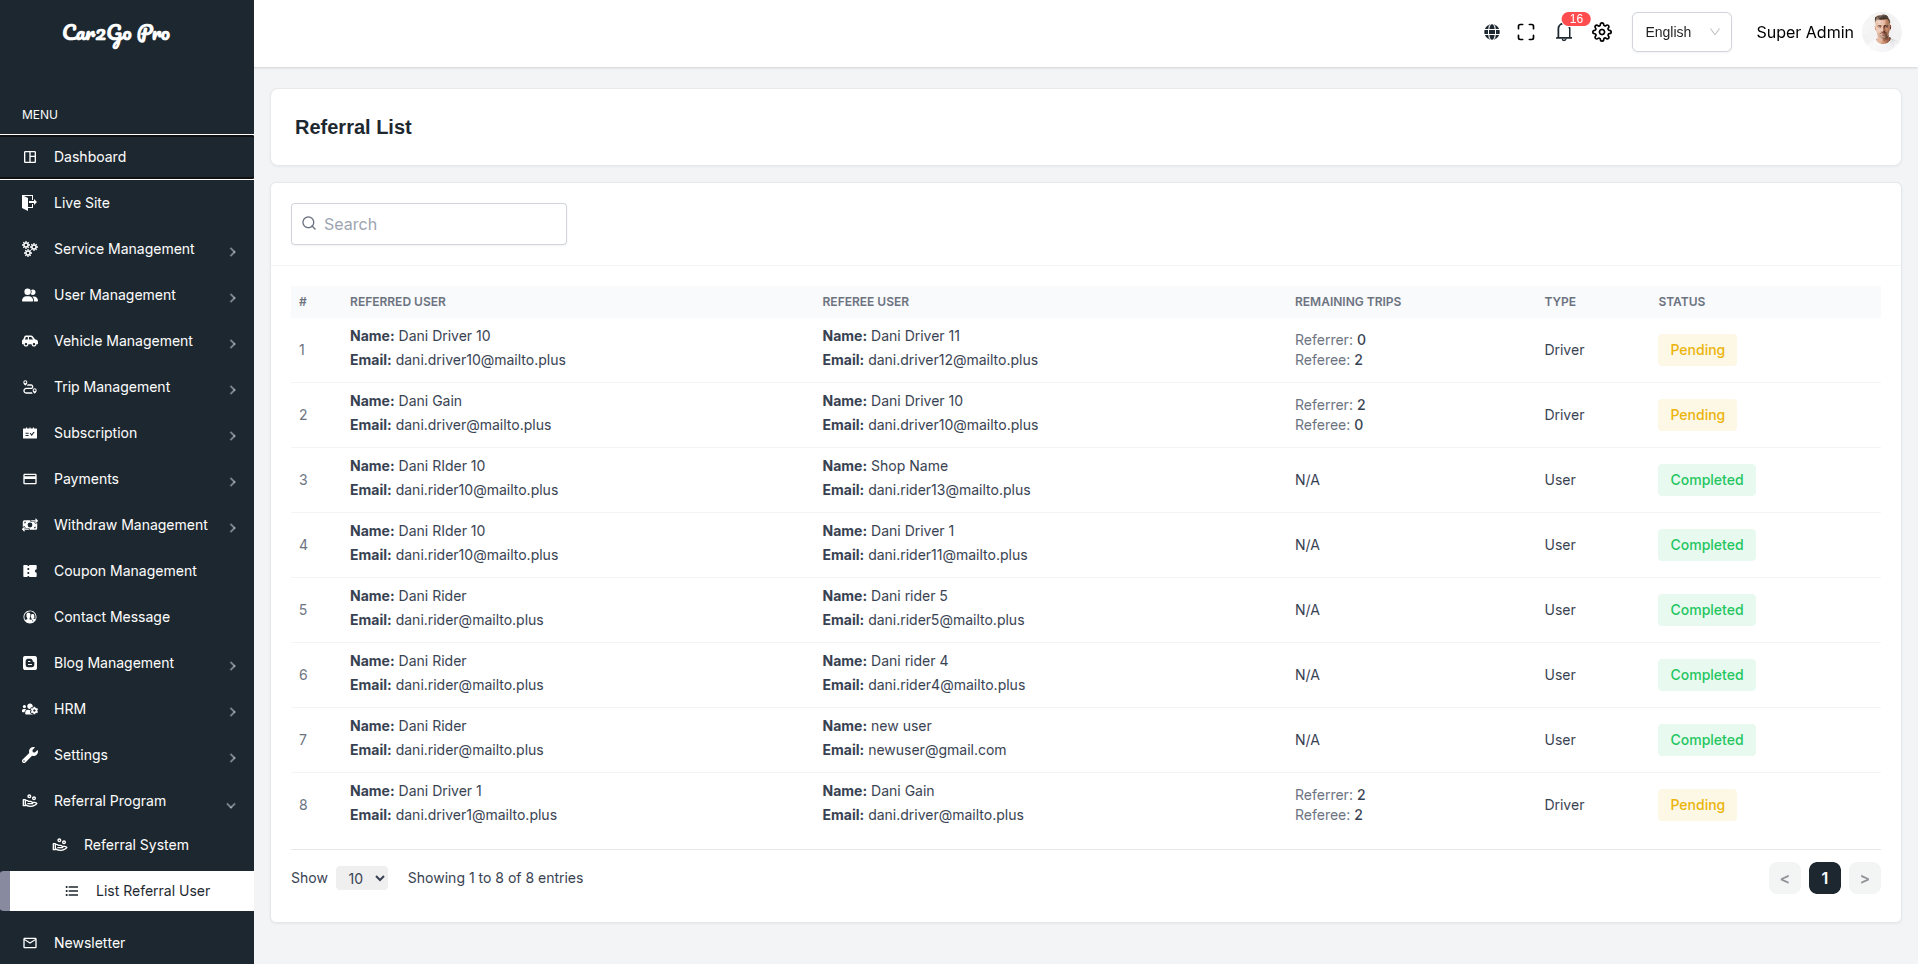
Task: Select page 1 in pagination
Action: pos(1824,878)
